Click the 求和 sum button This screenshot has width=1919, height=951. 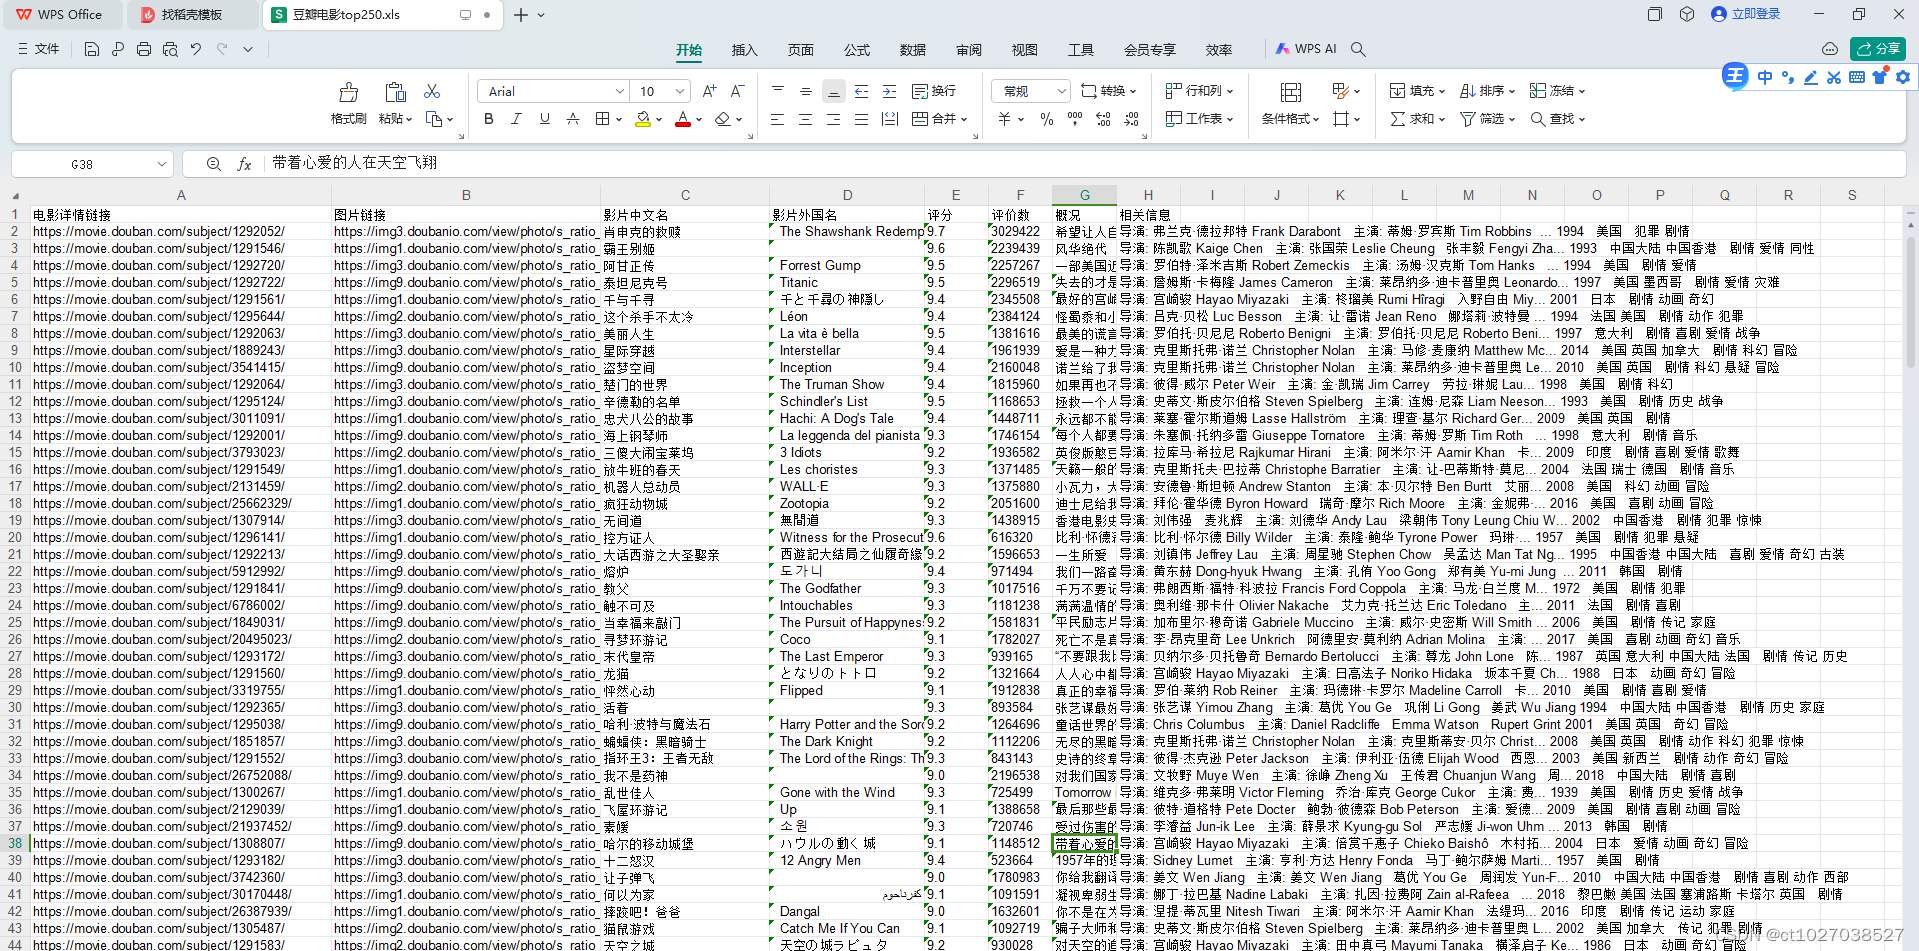(1417, 119)
